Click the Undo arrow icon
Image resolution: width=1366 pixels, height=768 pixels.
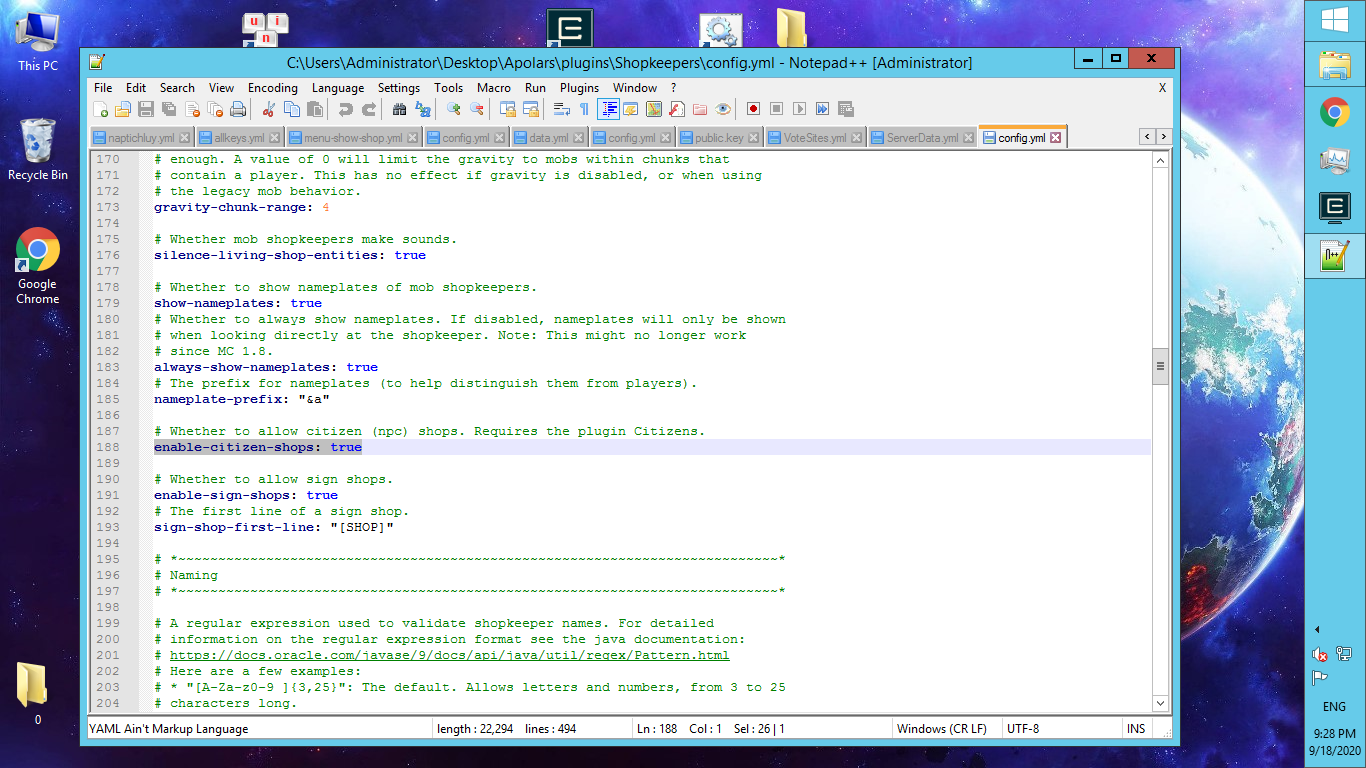(x=345, y=109)
